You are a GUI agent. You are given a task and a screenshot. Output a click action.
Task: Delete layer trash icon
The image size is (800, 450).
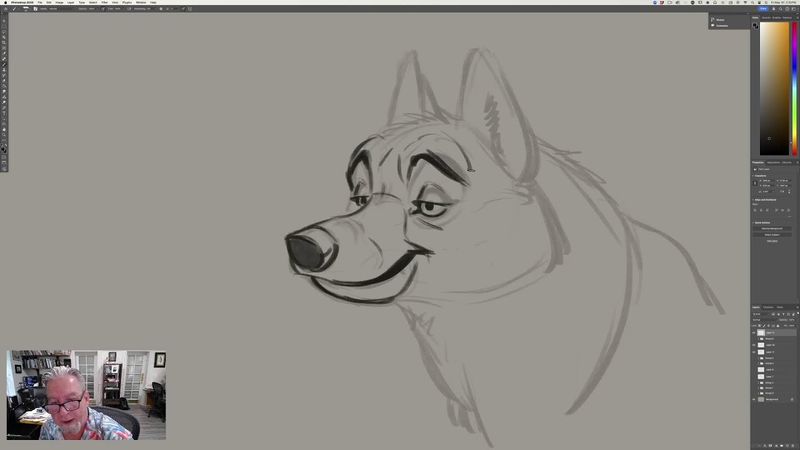(x=793, y=446)
